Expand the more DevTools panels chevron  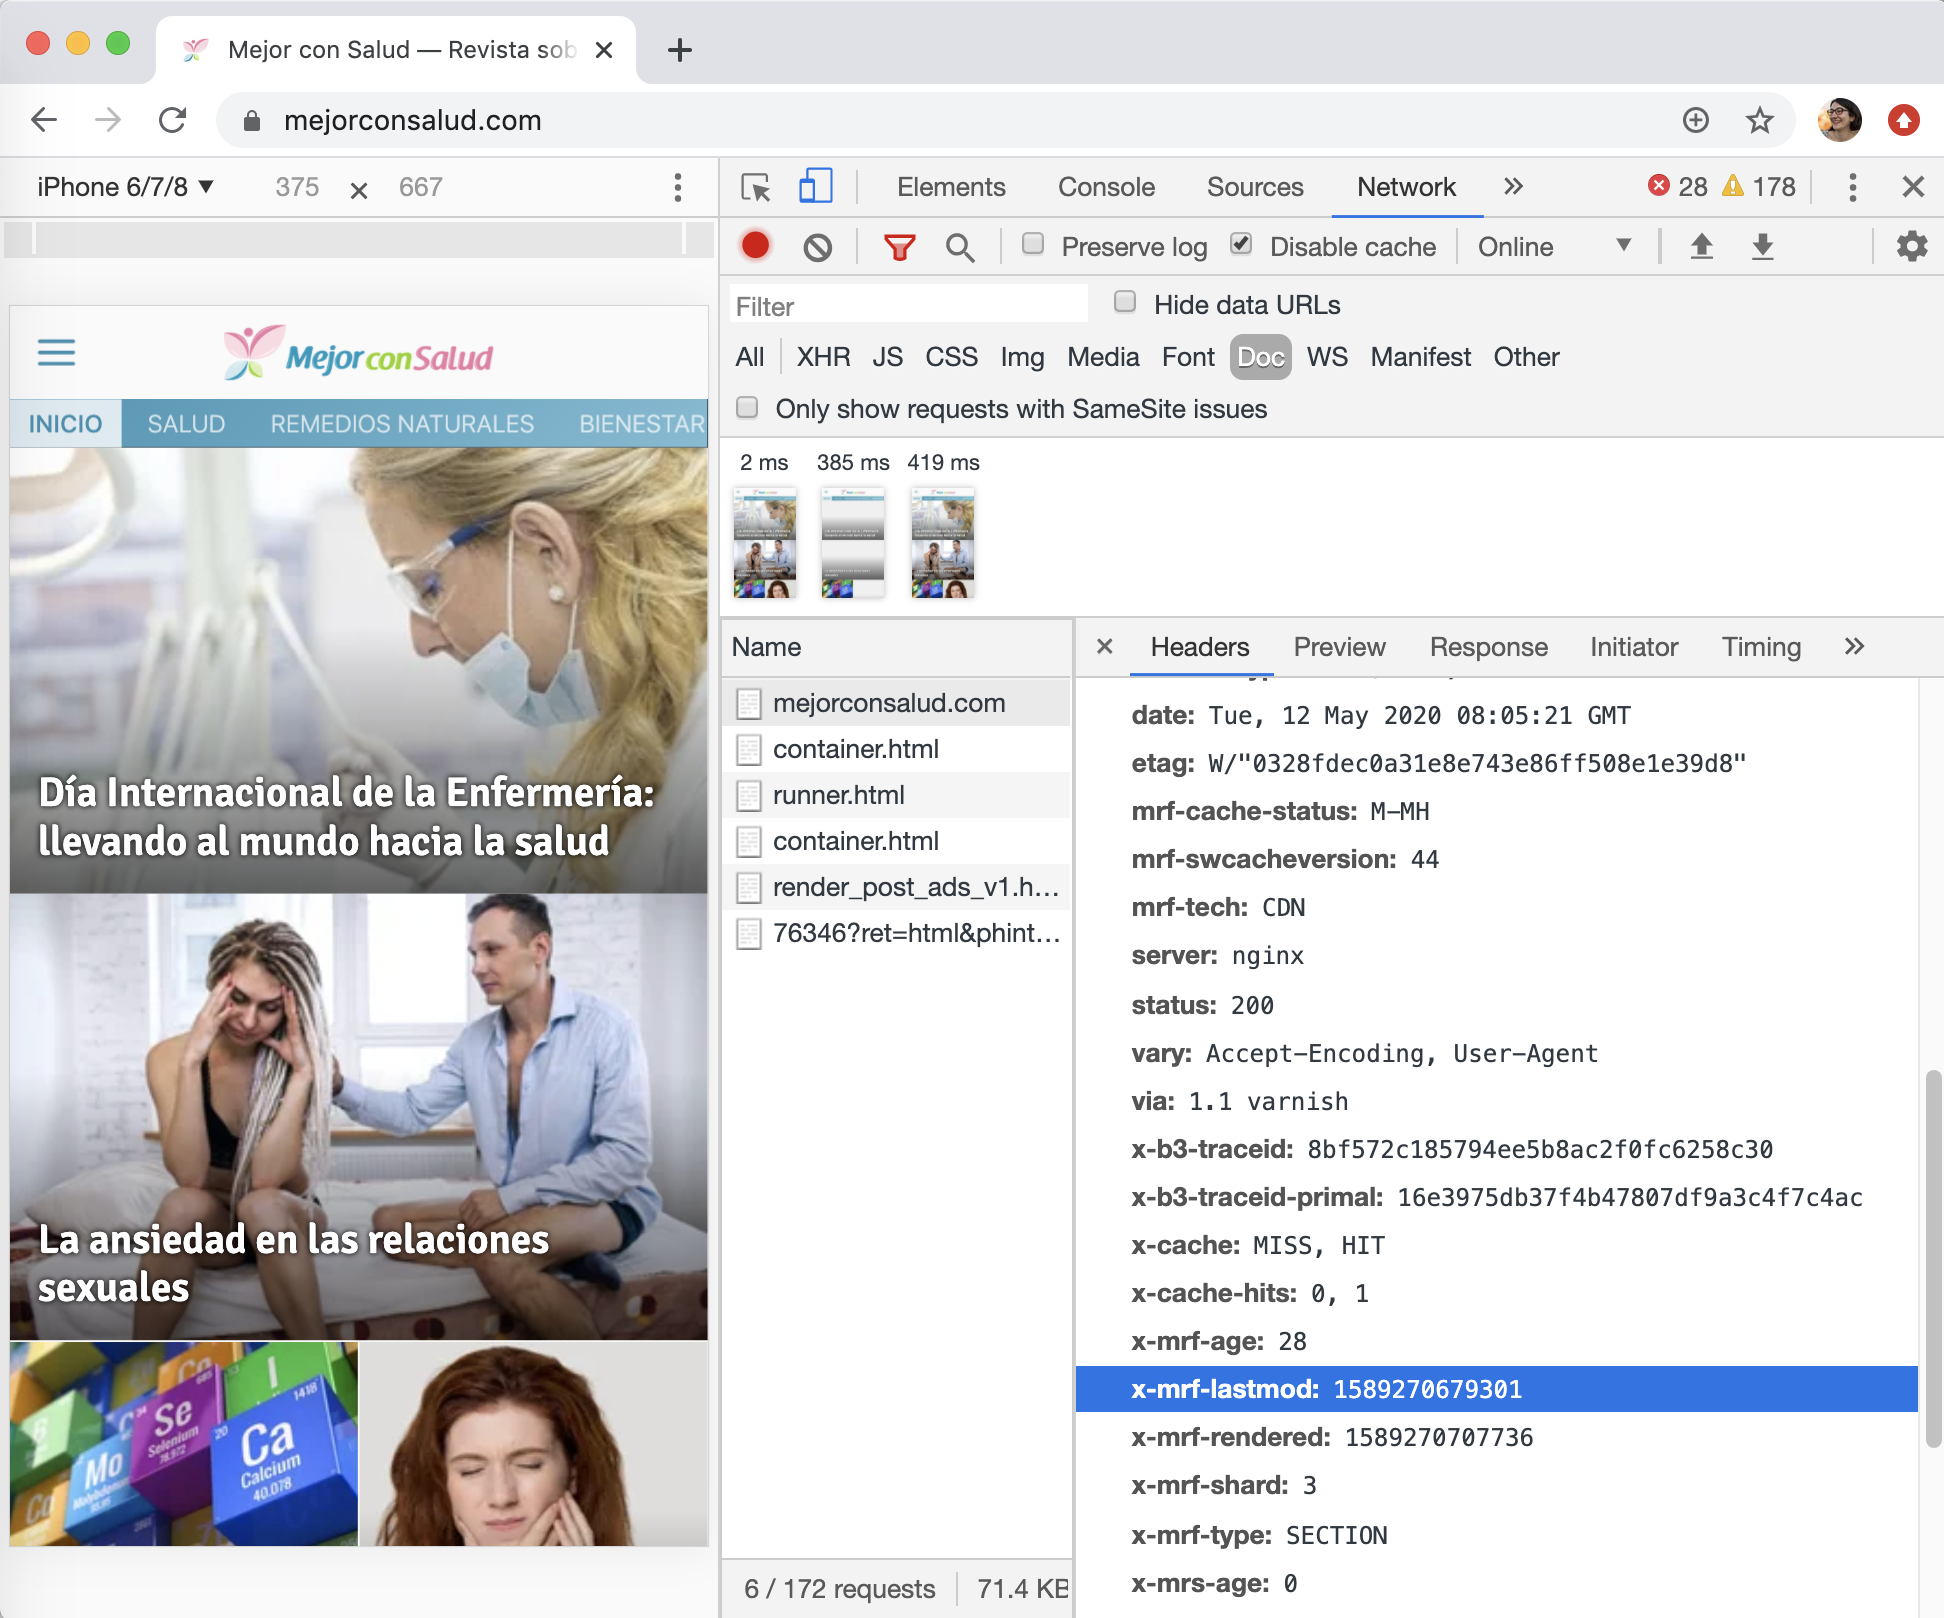pyautogui.click(x=1510, y=186)
